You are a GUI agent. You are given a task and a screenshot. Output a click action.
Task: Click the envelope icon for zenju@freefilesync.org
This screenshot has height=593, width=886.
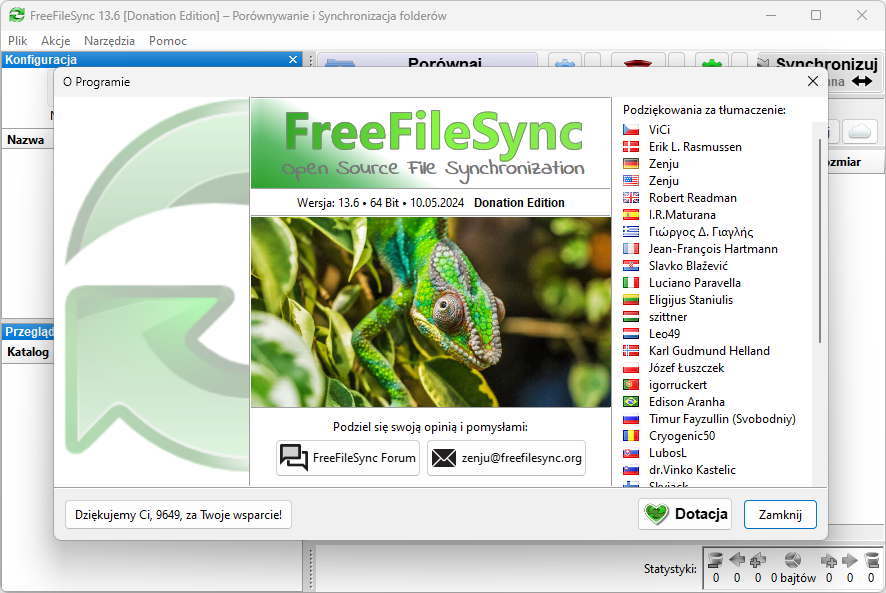tap(444, 458)
